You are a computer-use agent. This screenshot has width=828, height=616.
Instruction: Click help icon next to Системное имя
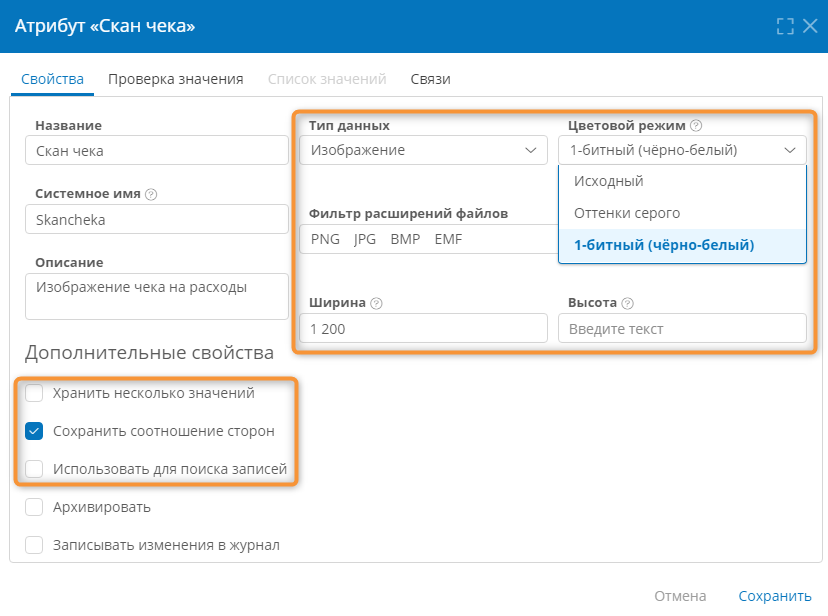coord(151,194)
